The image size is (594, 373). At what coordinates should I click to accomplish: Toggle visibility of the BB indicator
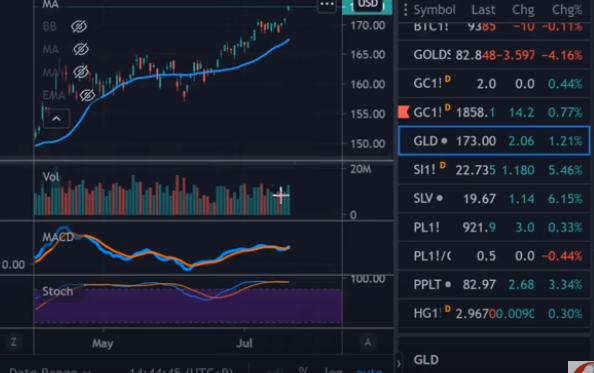click(x=79, y=27)
